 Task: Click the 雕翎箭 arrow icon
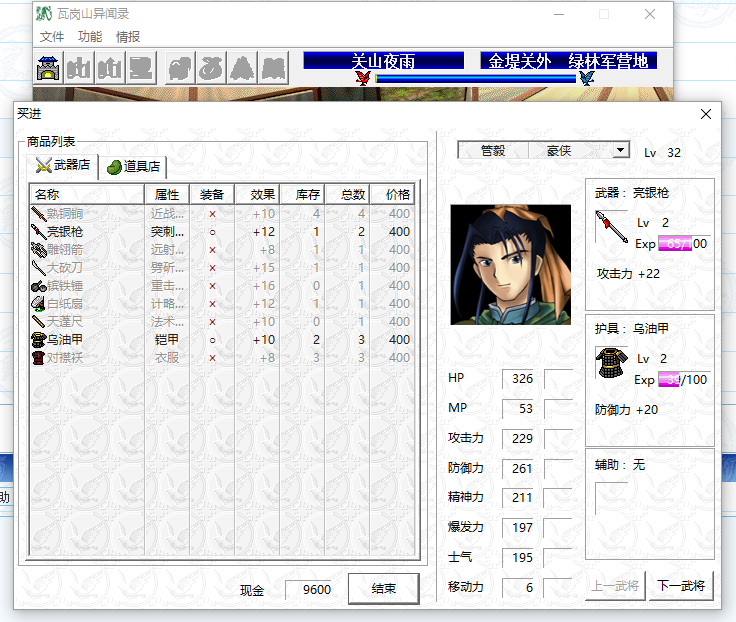38,249
